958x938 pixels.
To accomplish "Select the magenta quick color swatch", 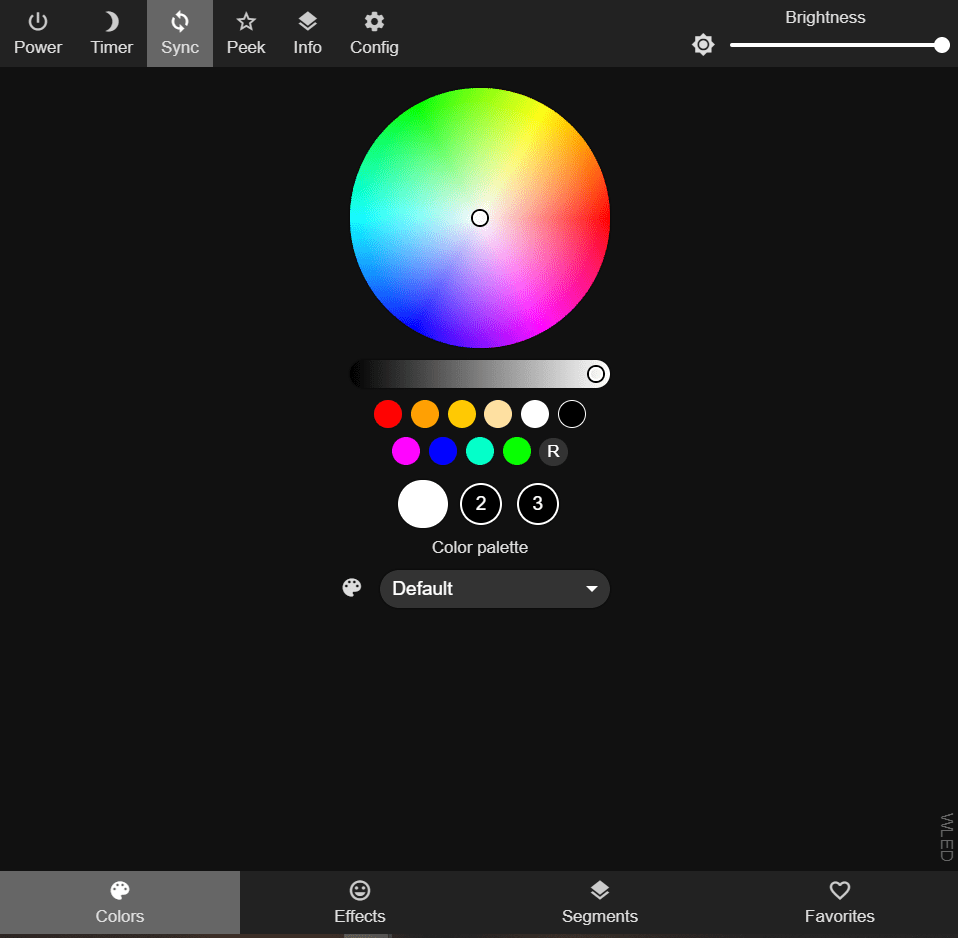I will click(406, 451).
